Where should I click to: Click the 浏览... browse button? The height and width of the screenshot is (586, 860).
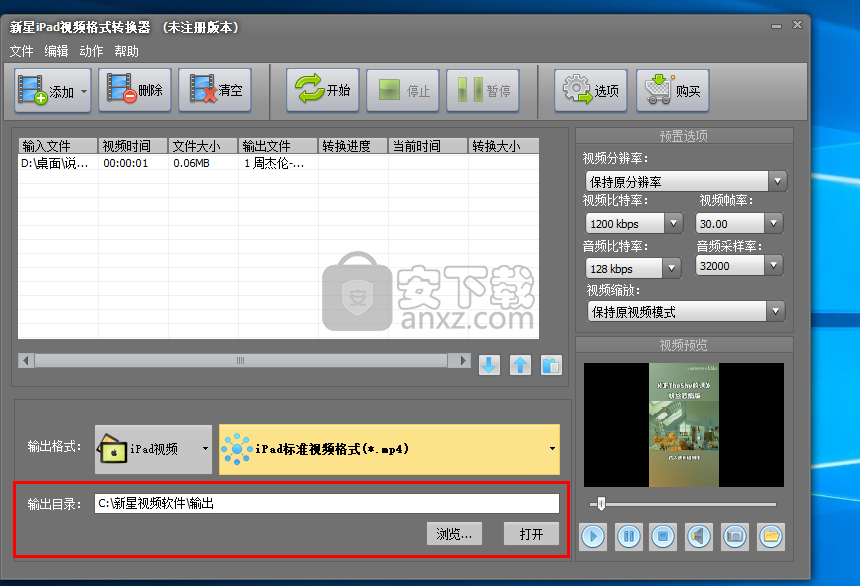pyautogui.click(x=454, y=534)
